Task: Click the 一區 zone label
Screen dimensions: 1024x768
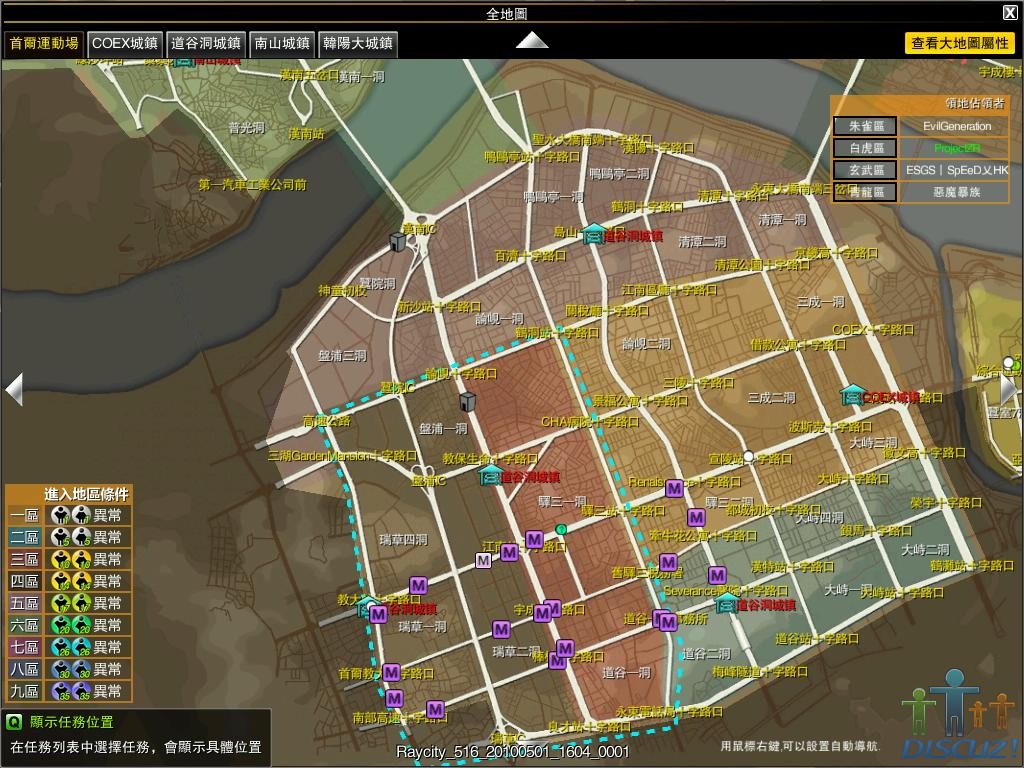Action: 25,515
